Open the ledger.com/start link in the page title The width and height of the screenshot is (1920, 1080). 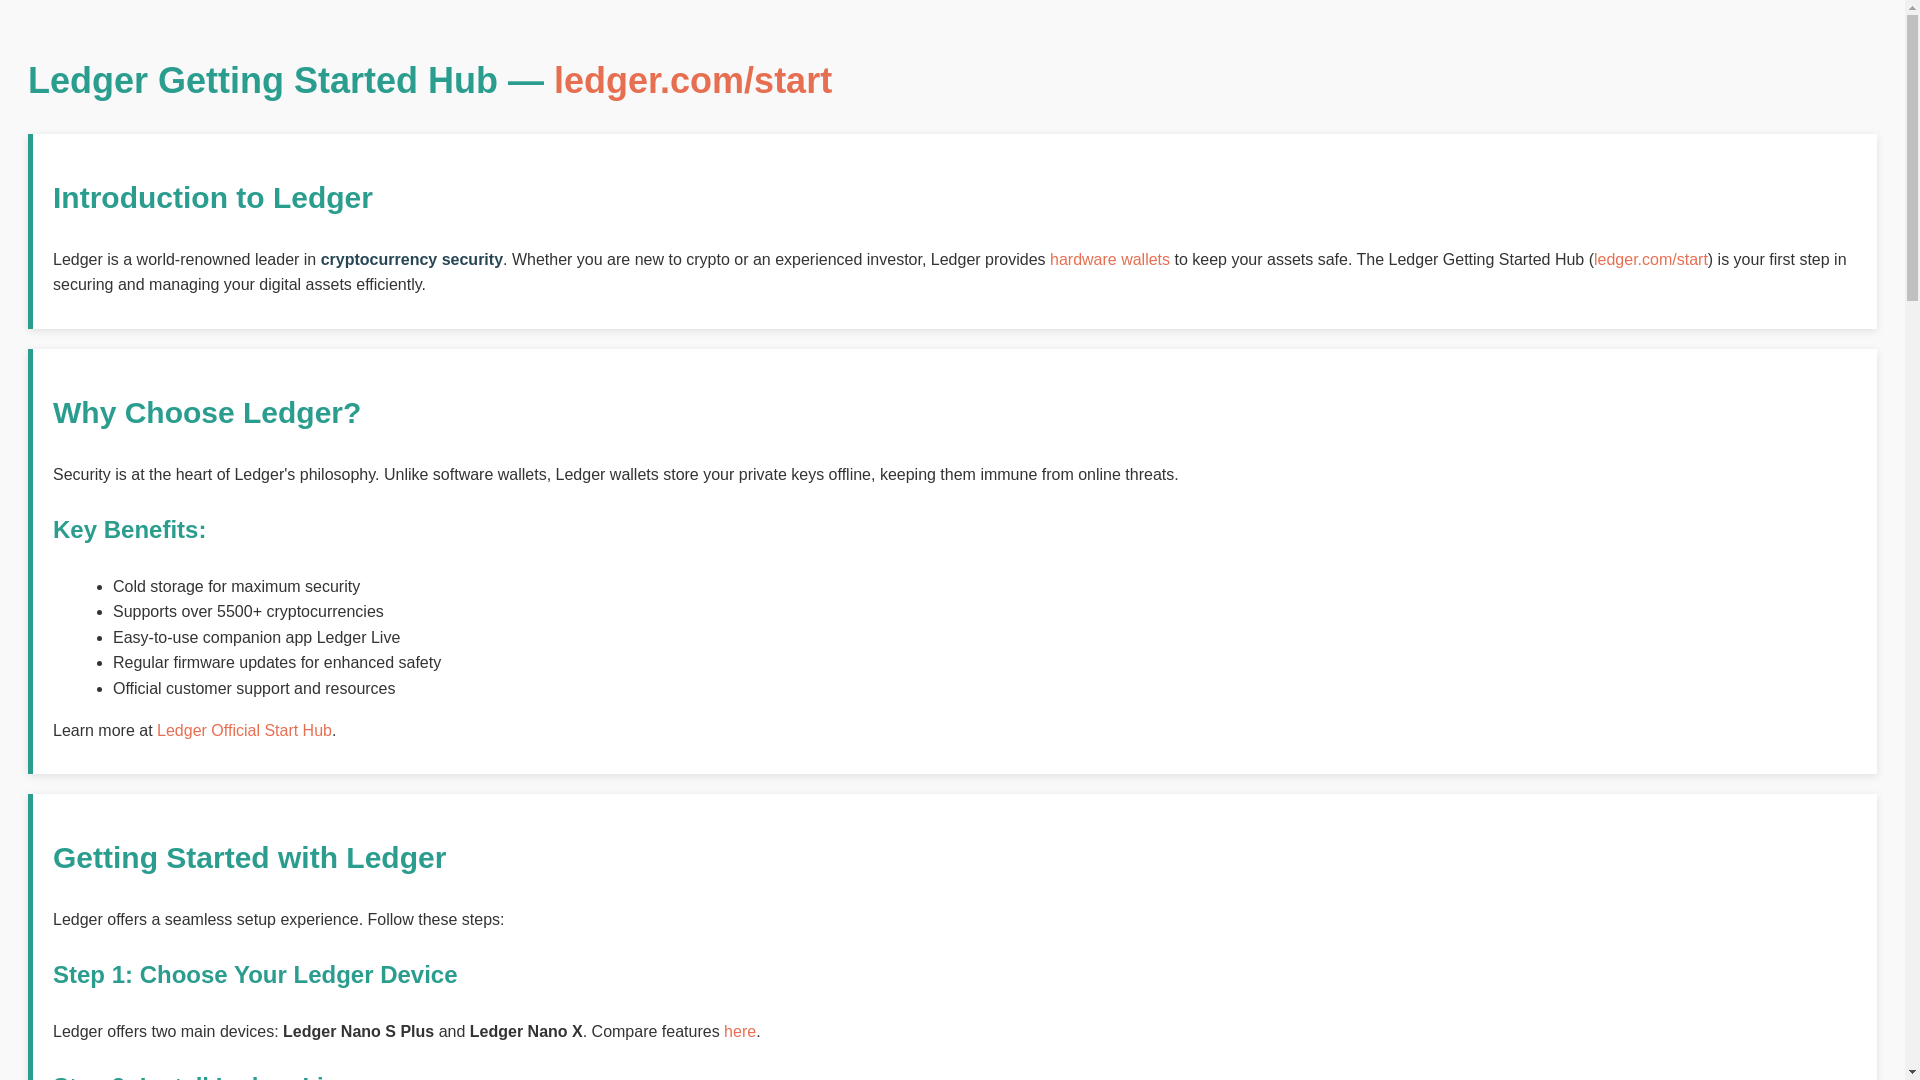pos(692,81)
